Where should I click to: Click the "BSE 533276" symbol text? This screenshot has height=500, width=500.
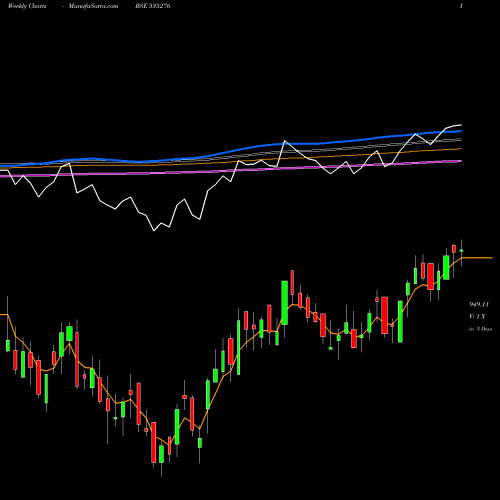point(153,6)
